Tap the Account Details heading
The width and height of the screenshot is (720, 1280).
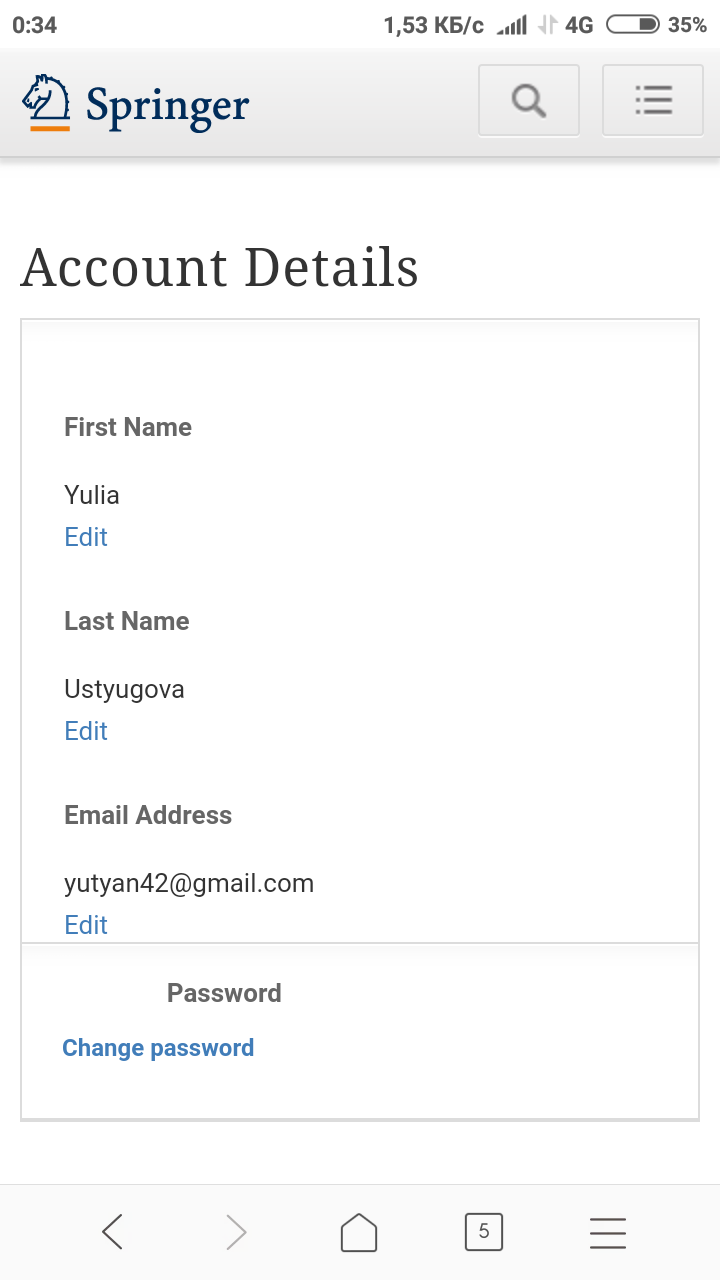219,267
